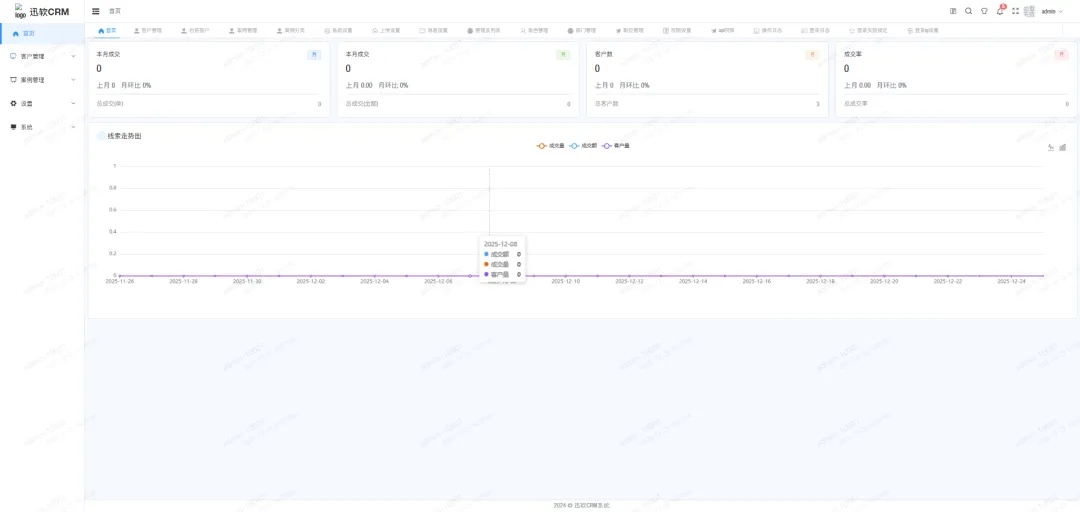
Task: Enter fullscreen mode via the header icon
Action: pyautogui.click(x=1015, y=11)
